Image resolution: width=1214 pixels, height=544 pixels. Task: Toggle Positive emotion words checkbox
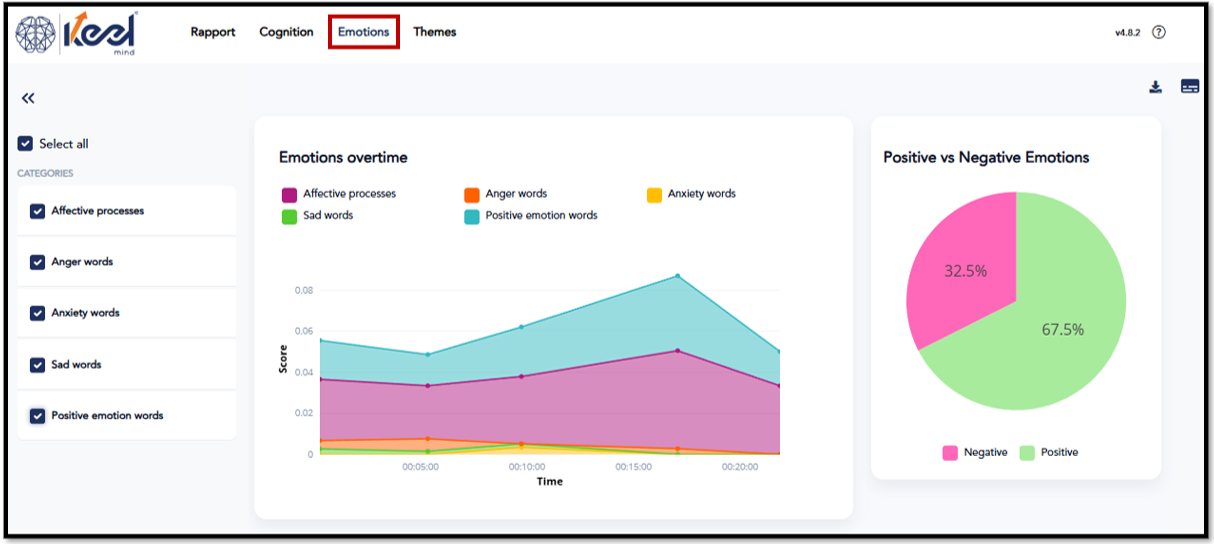tap(38, 416)
